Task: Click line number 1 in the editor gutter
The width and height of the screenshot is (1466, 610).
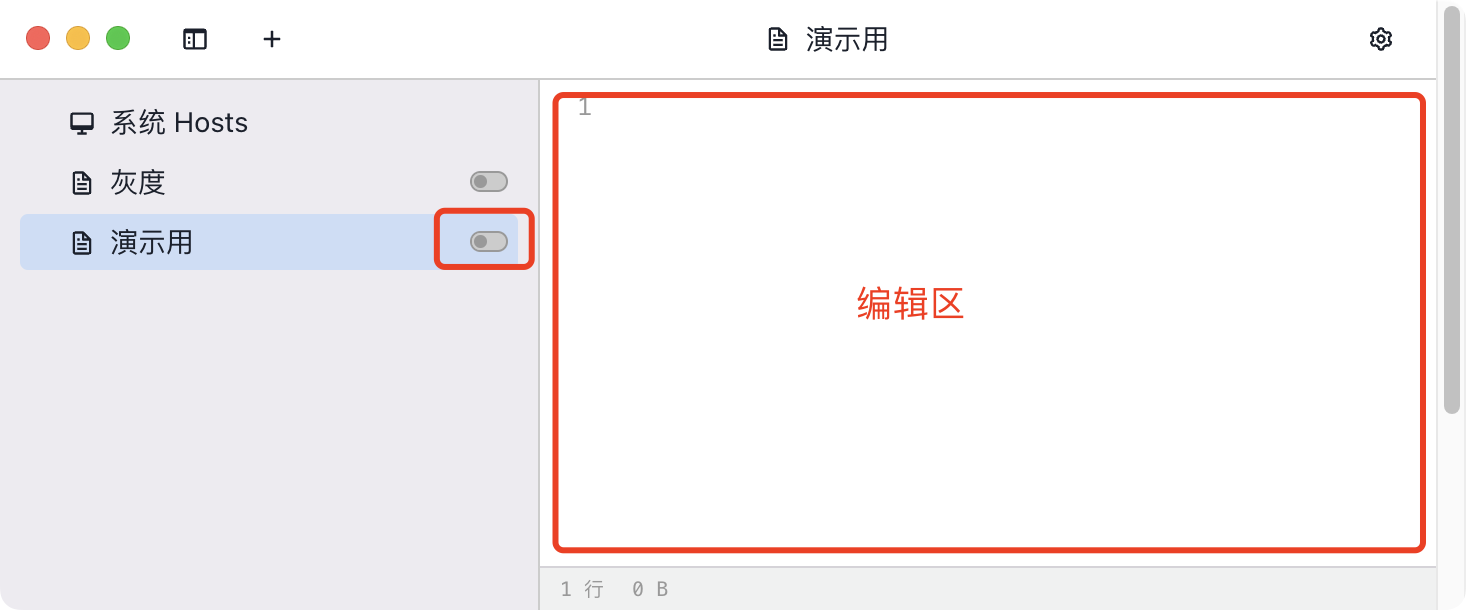Action: point(585,107)
